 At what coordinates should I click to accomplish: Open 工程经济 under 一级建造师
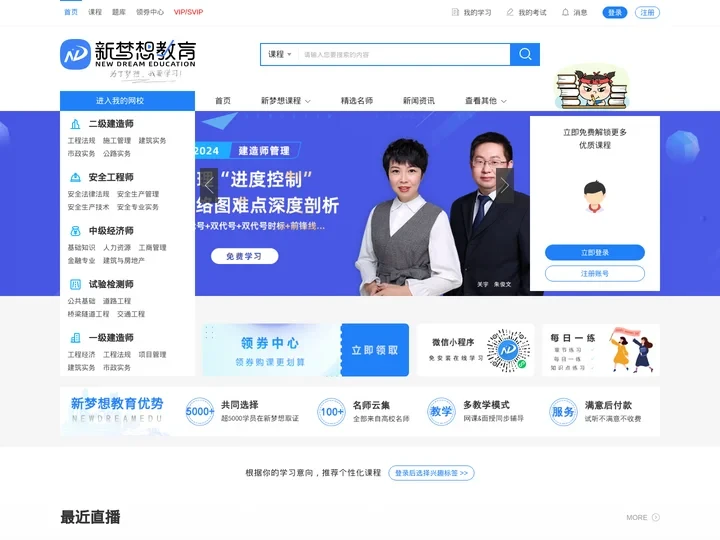click(81, 354)
